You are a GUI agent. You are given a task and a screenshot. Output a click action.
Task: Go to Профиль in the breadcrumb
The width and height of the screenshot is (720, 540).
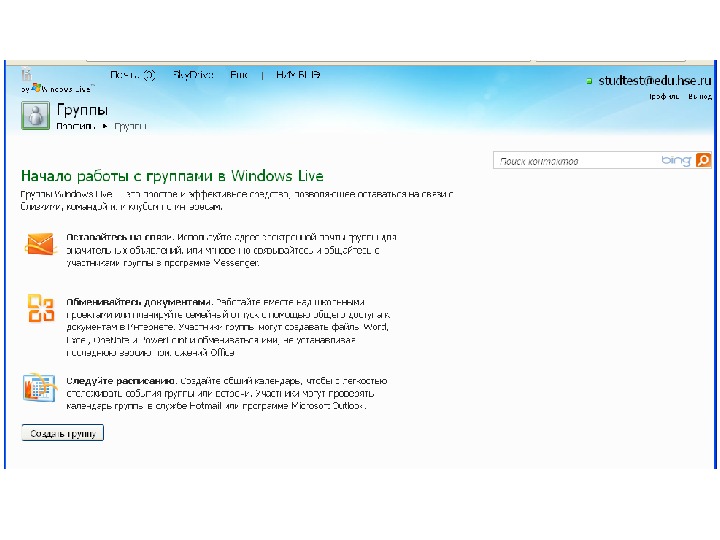tap(75, 126)
